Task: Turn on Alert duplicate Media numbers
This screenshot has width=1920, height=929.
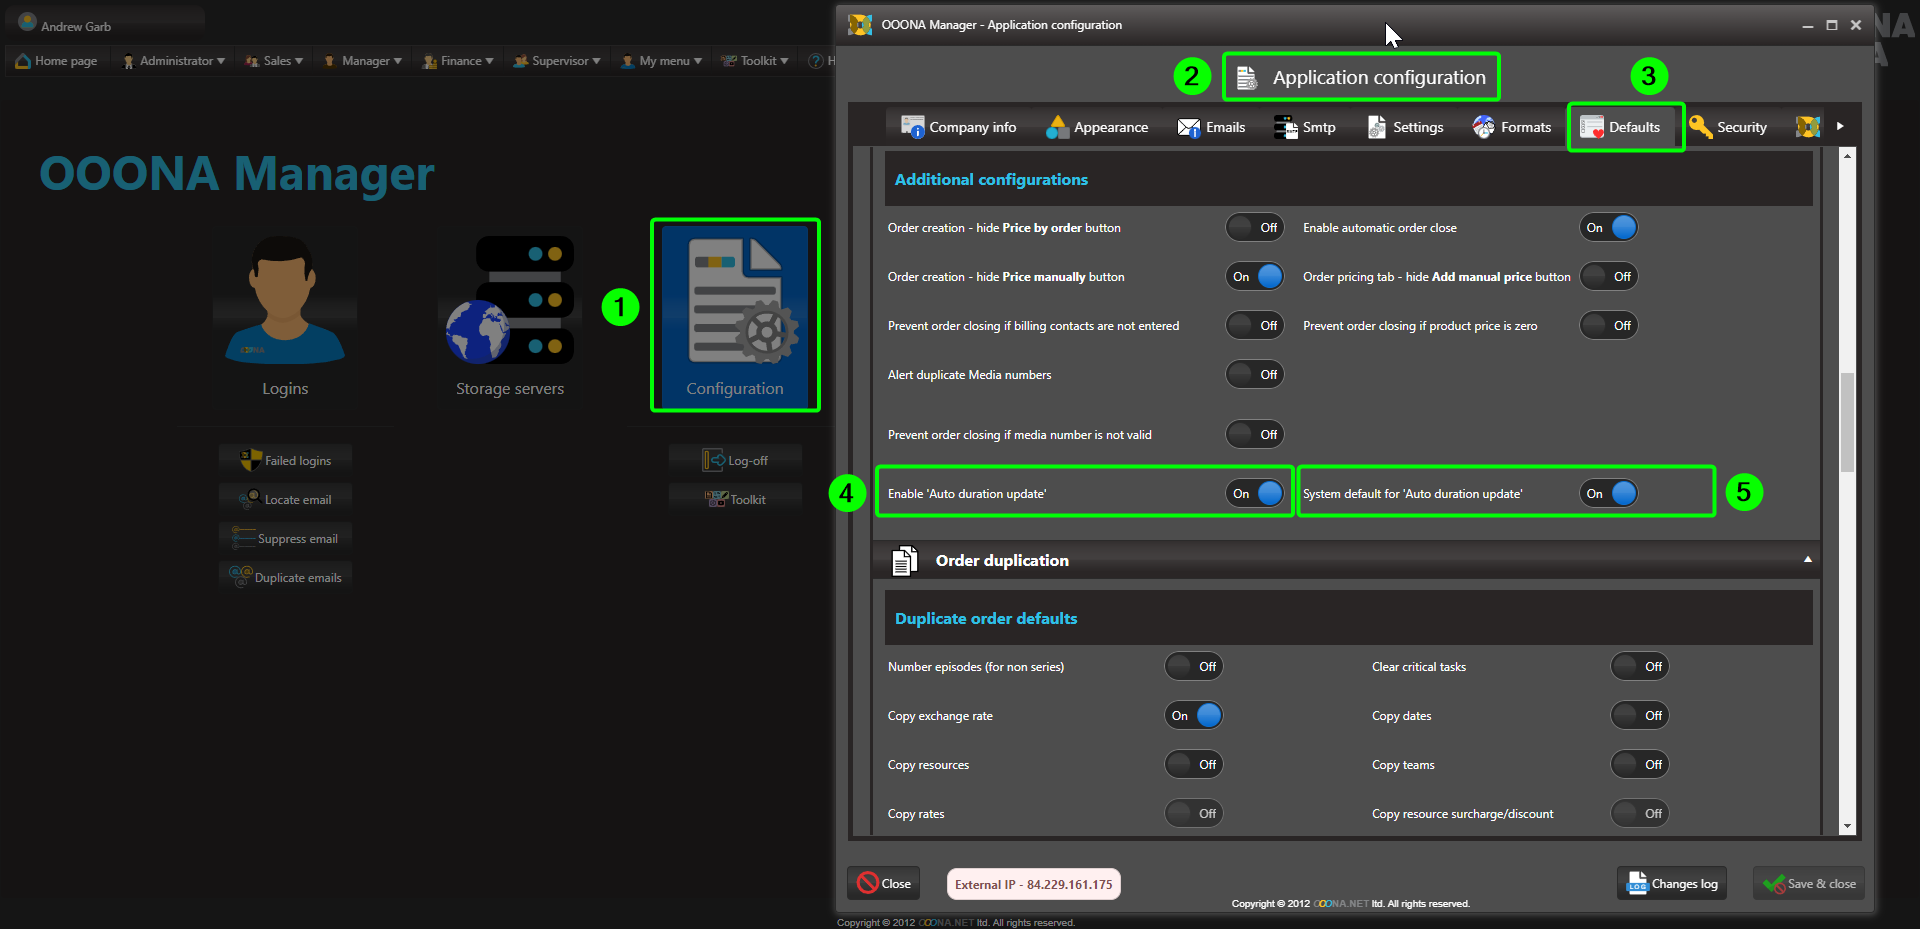Action: pos(1255,375)
